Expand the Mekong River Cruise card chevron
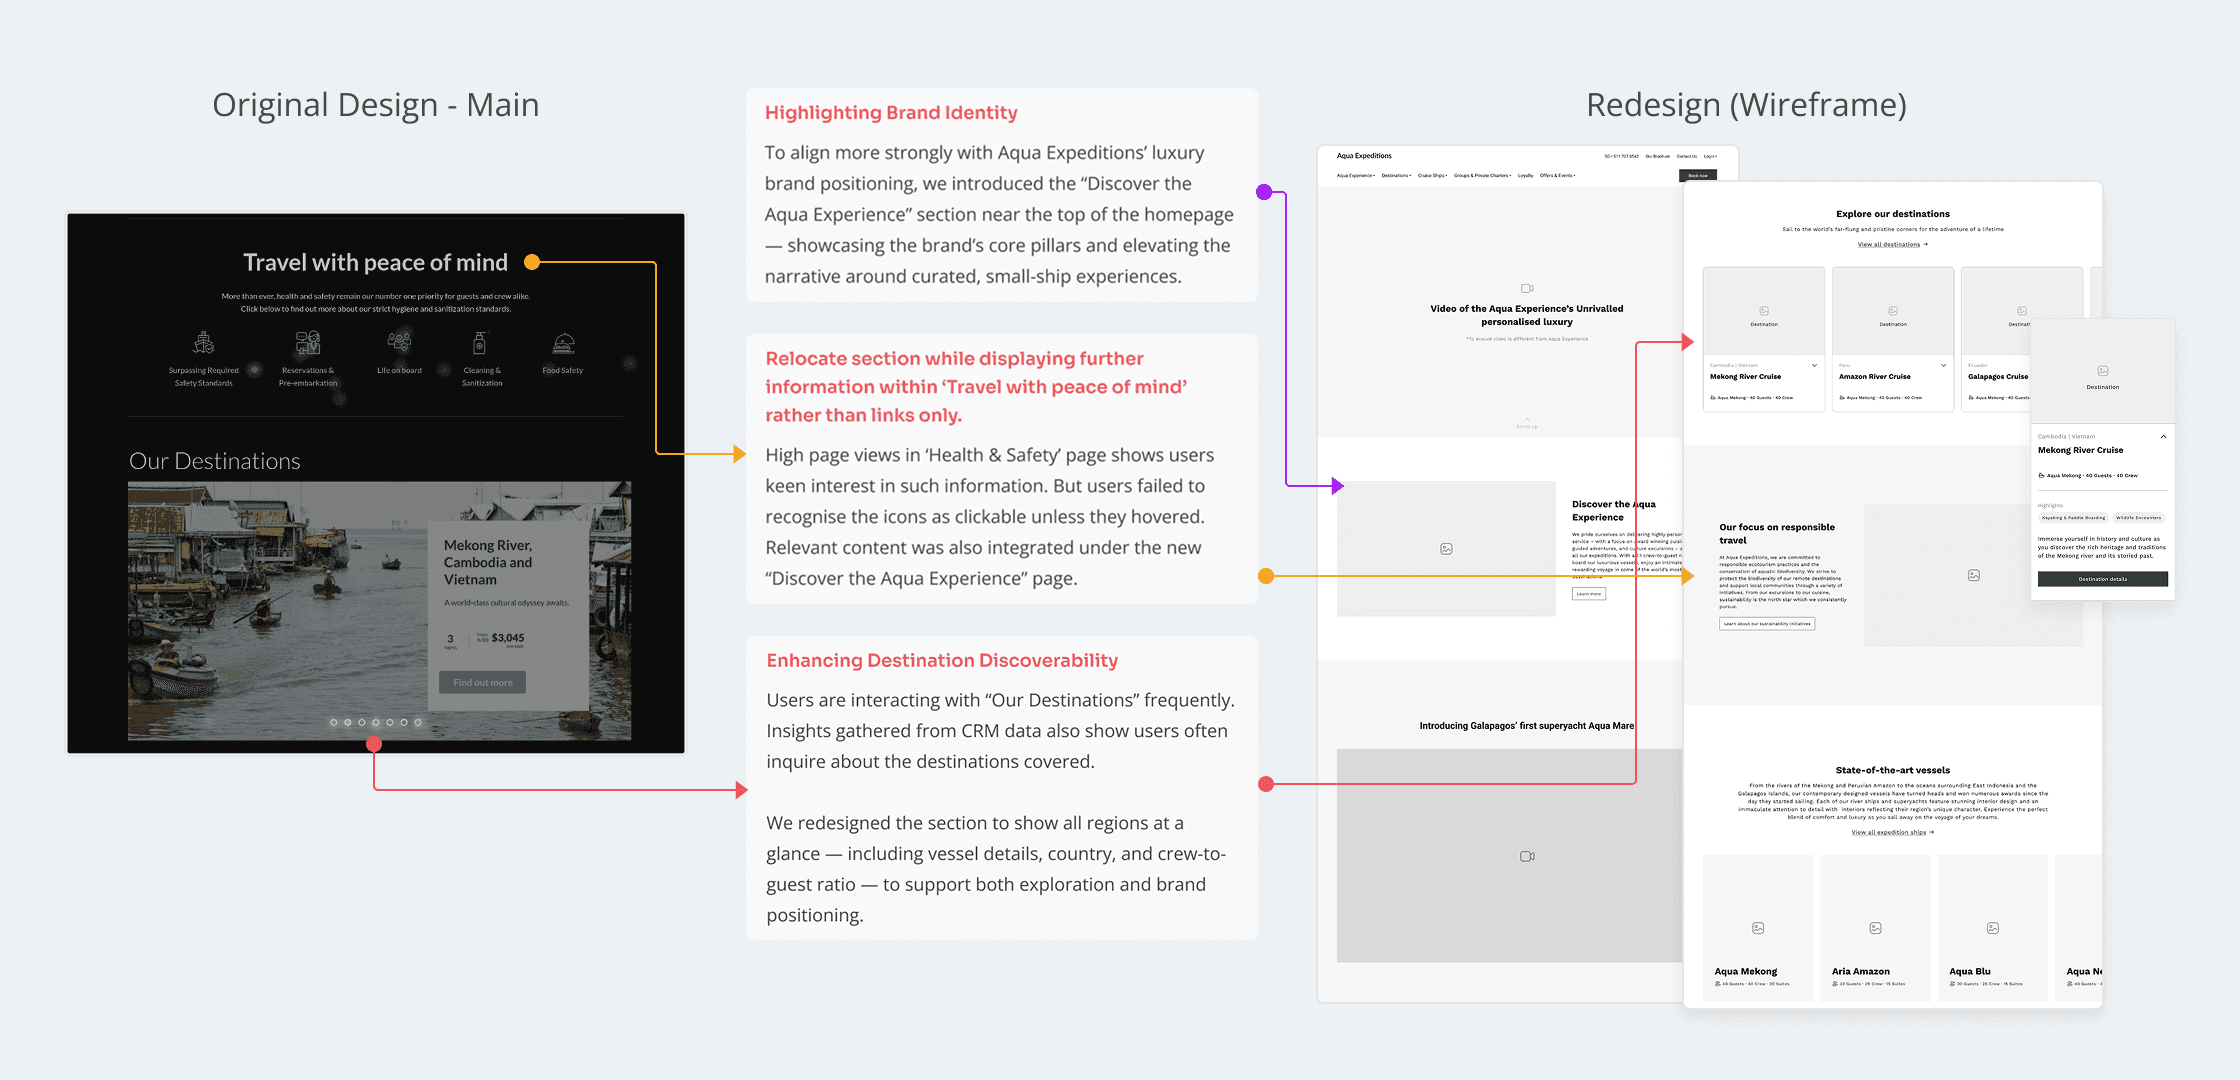 pyautogui.click(x=1814, y=365)
